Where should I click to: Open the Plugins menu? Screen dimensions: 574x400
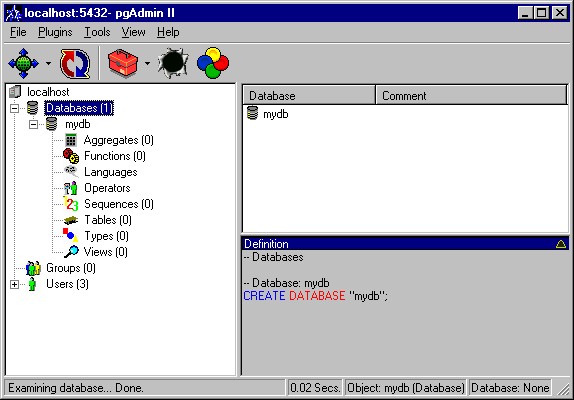[55, 32]
